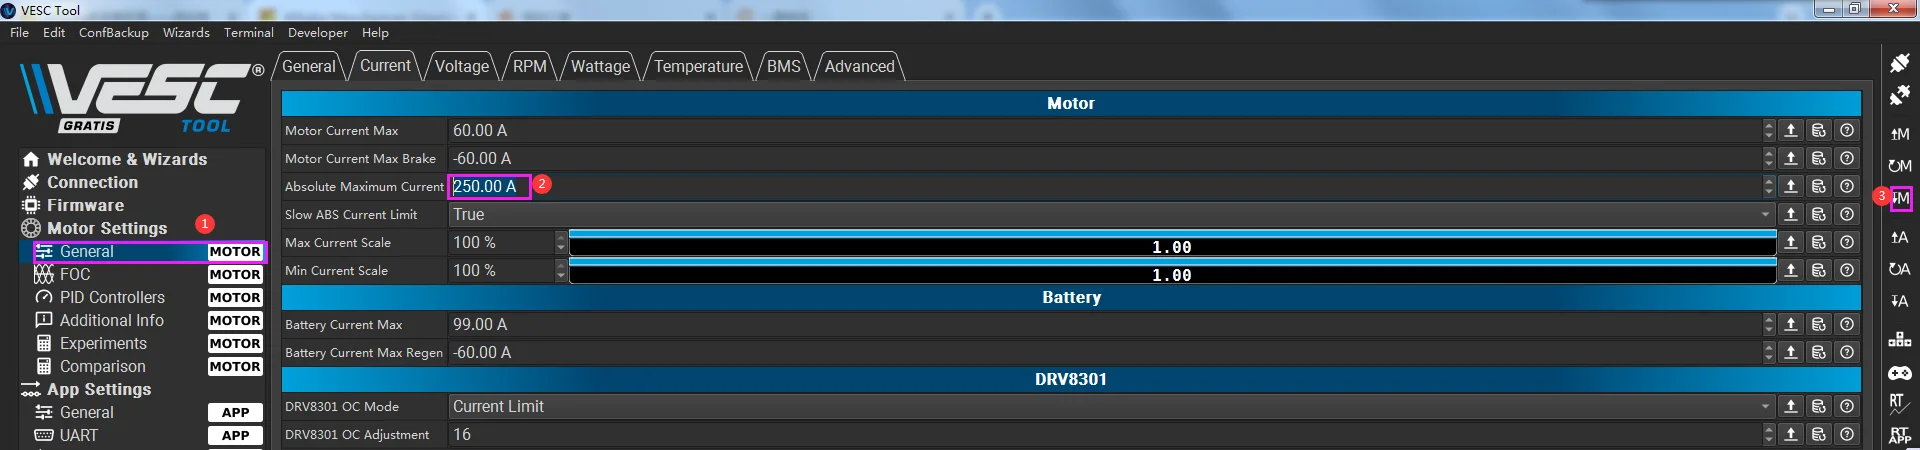Select UART under App Settings
This screenshot has height=450, width=1920.
[148, 435]
